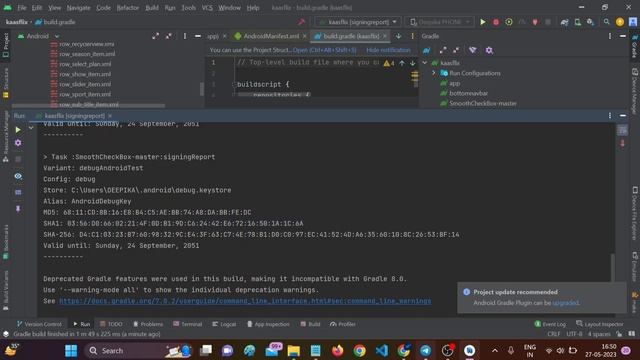This screenshot has width=640, height=360.
Task: Click the Build hammer icon in top toolbar
Action: click(302, 22)
